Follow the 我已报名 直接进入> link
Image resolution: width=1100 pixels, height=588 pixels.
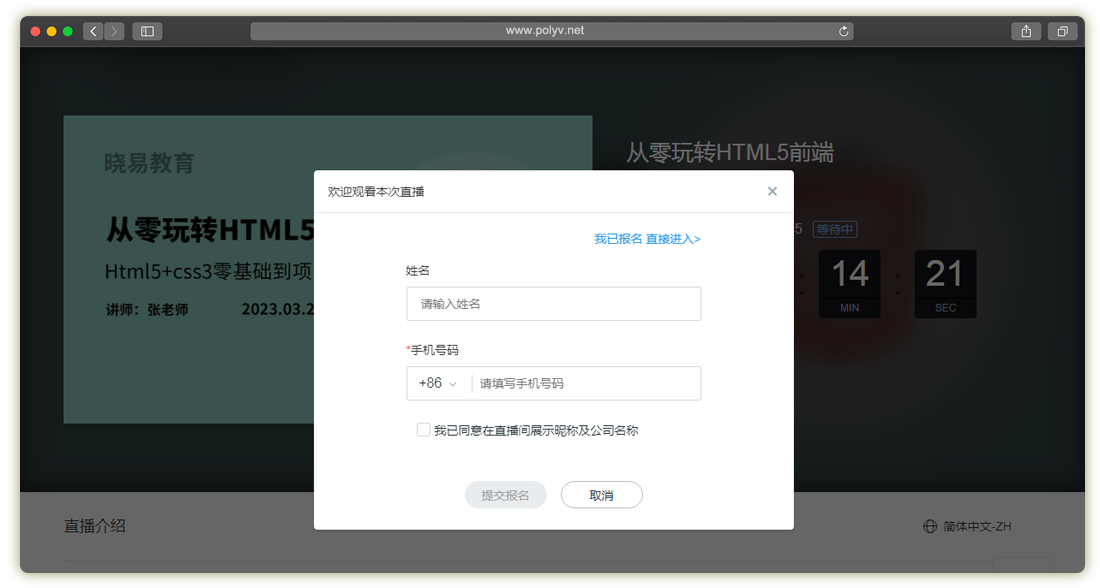pyautogui.click(x=647, y=239)
